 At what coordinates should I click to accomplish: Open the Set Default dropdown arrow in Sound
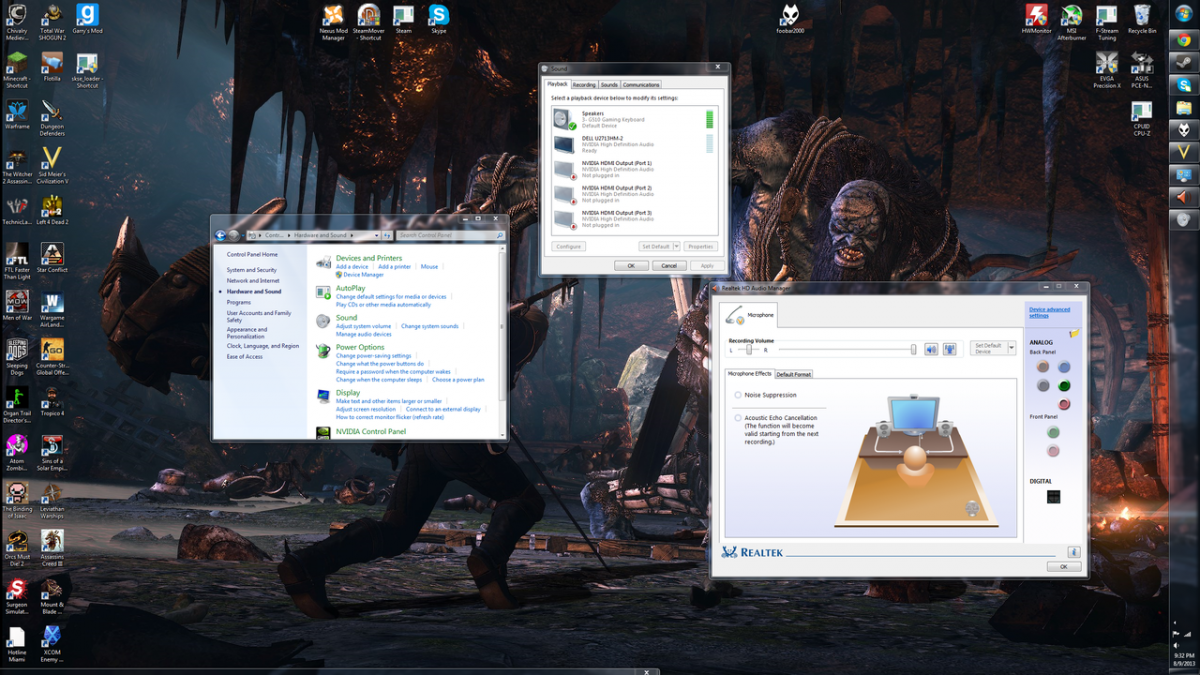(x=677, y=246)
